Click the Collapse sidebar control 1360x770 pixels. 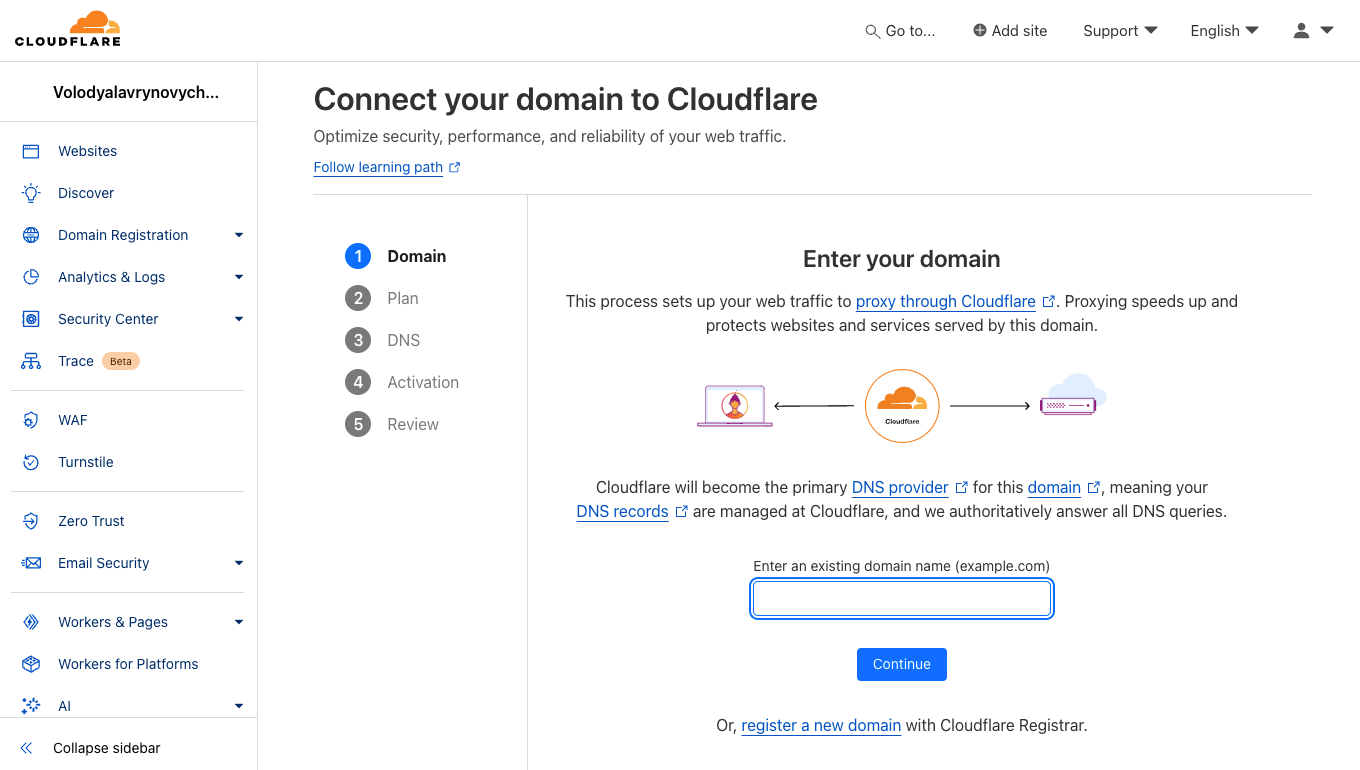[106, 748]
